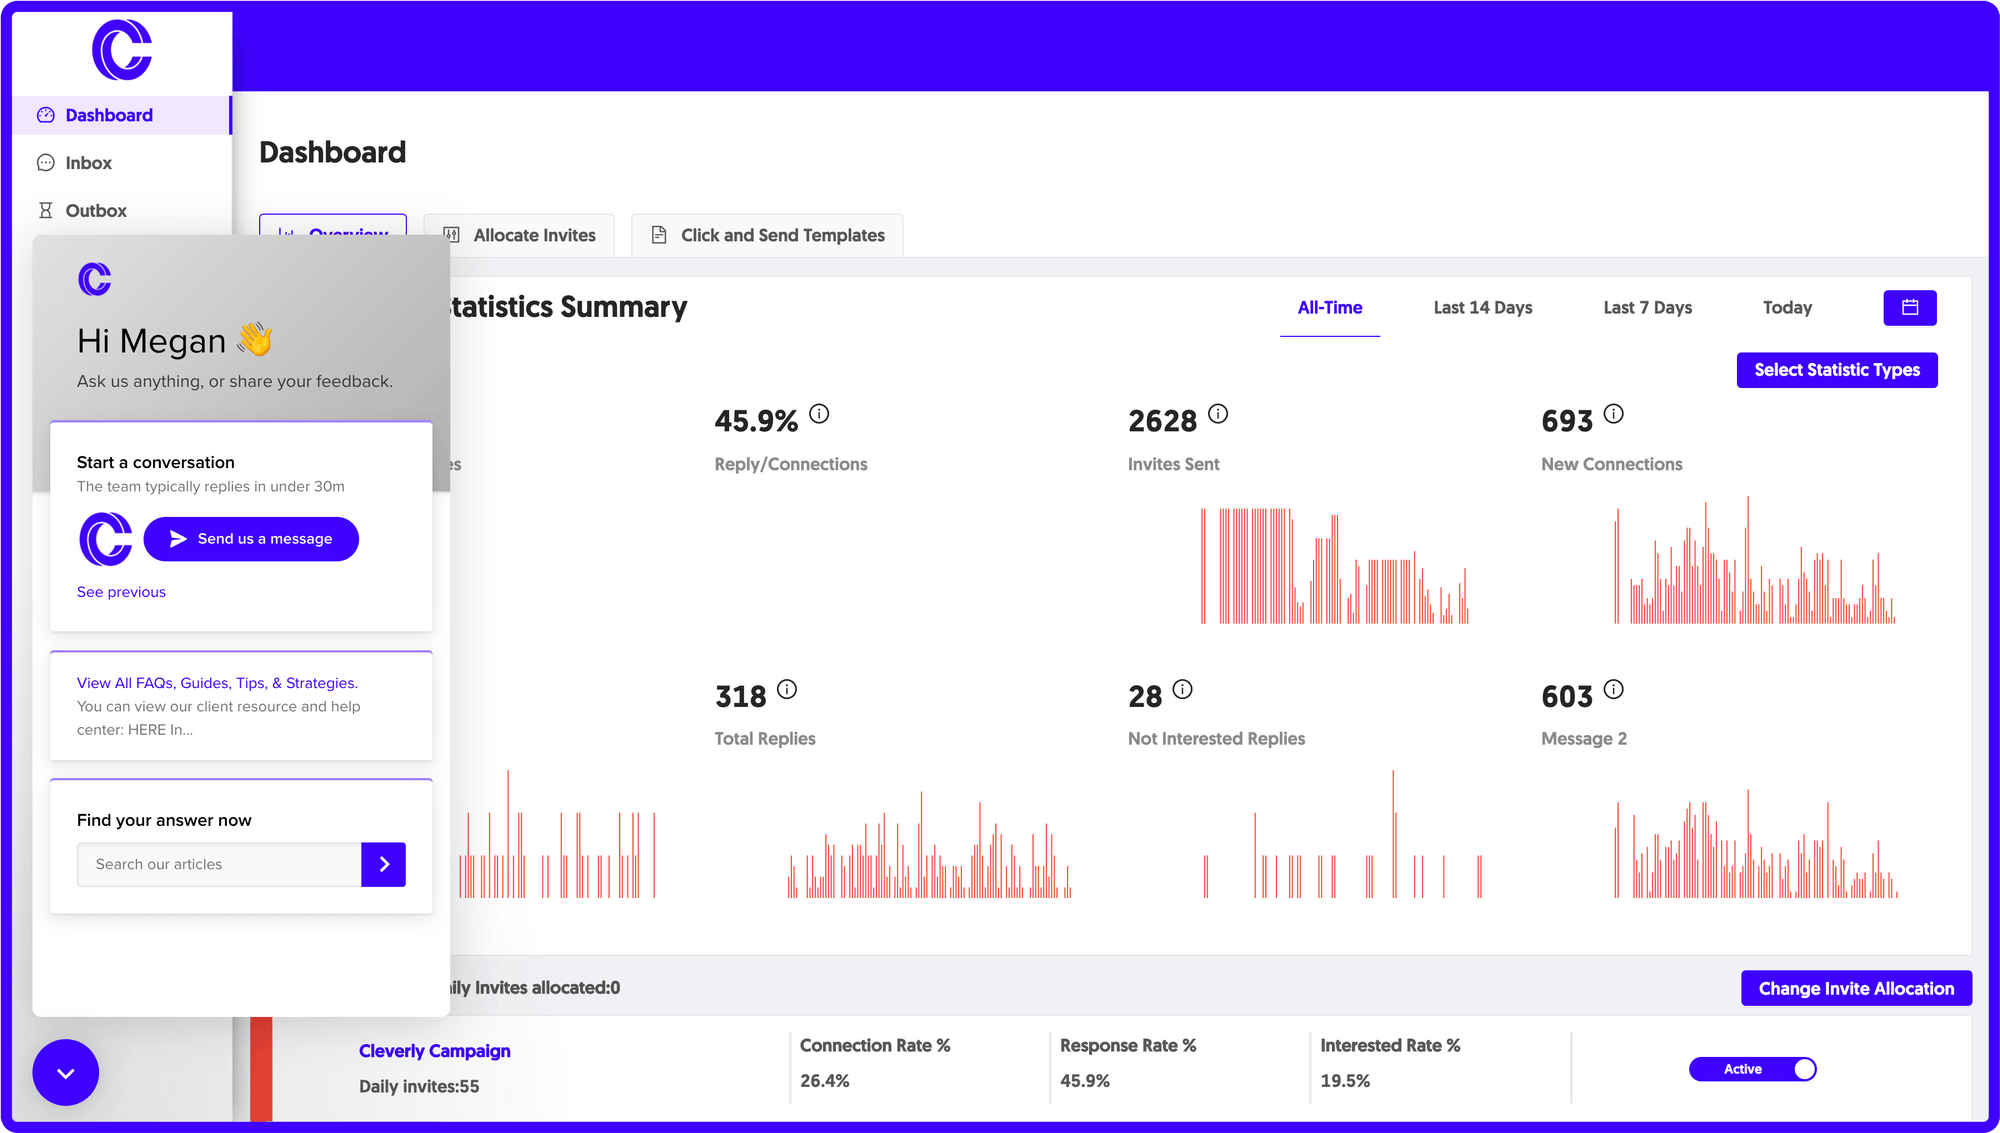
Task: Click the Select Statistic Types button
Action: click(x=1837, y=370)
